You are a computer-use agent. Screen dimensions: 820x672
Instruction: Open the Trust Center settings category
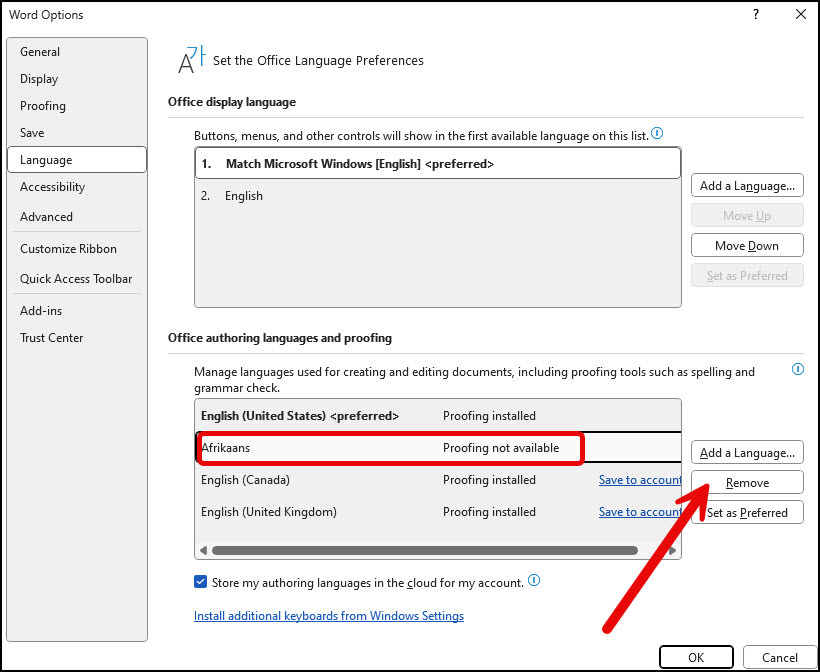[x=51, y=338]
